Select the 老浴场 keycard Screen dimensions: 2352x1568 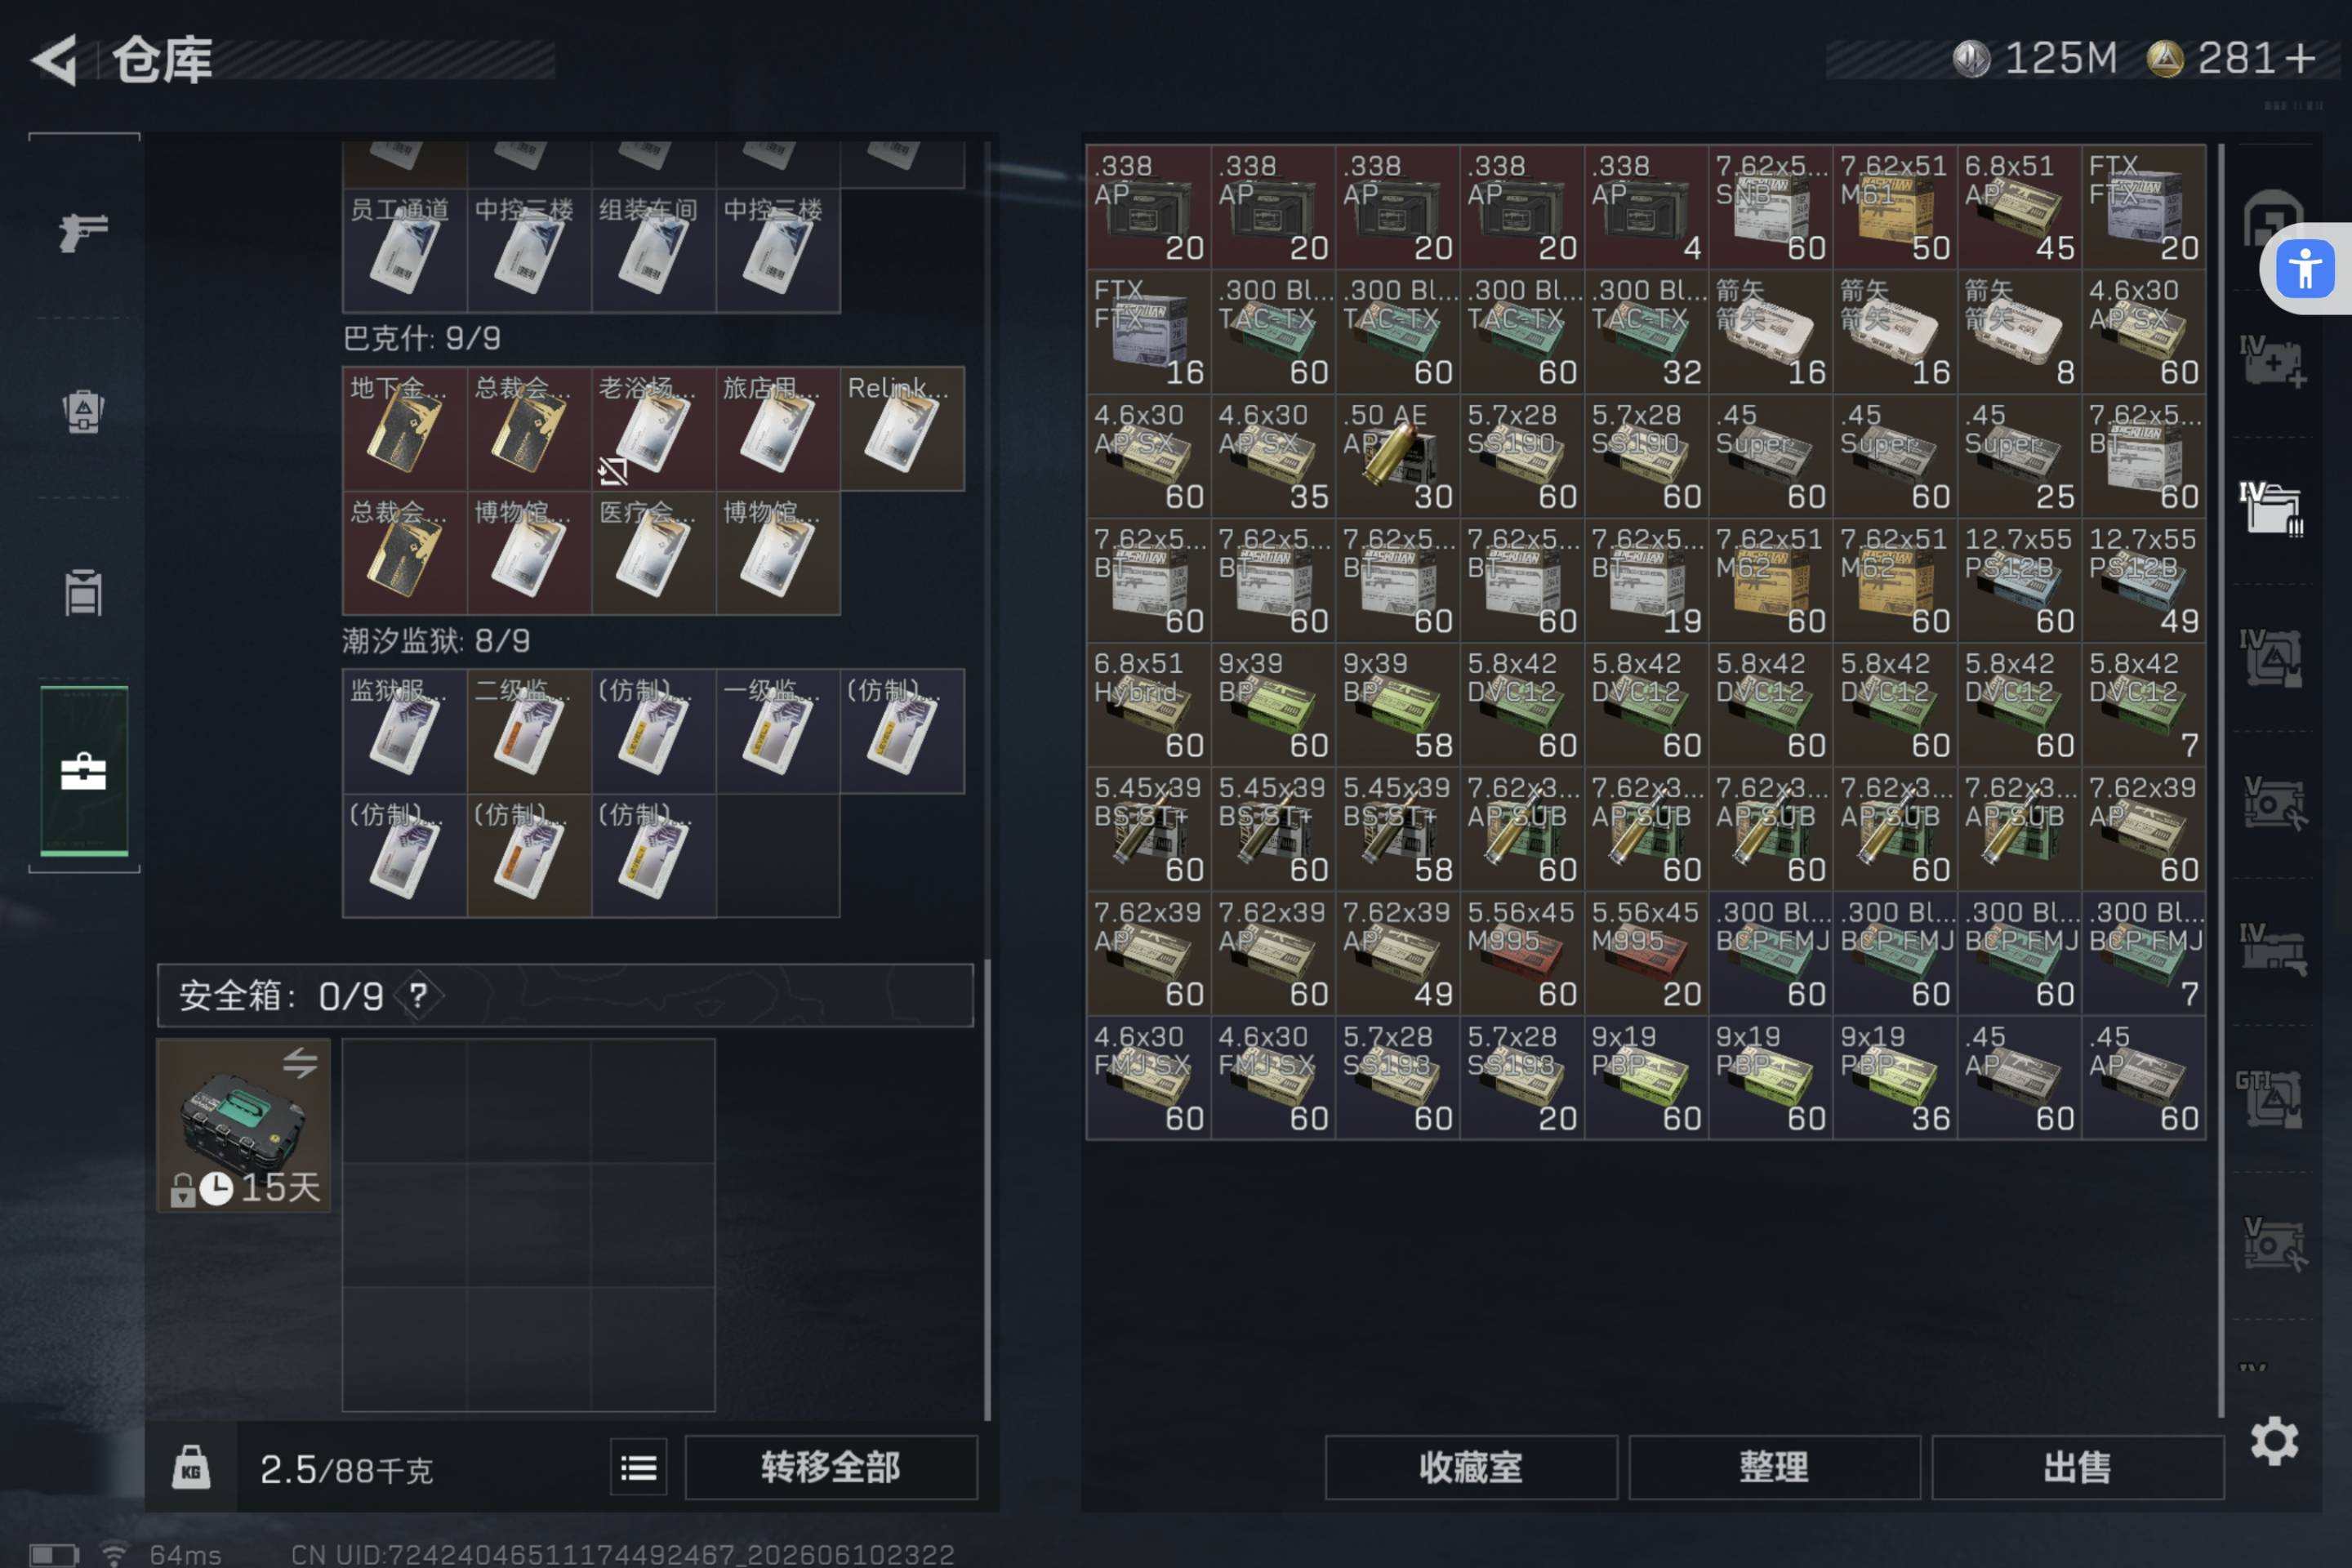[654, 429]
